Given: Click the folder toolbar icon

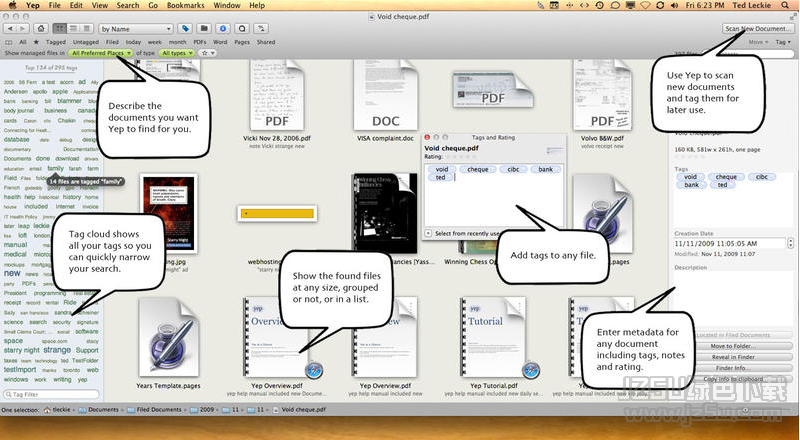Looking at the screenshot, I should click(x=204, y=29).
